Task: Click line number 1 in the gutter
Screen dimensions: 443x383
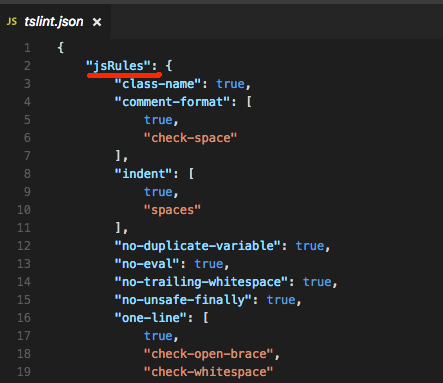Action: point(27,48)
